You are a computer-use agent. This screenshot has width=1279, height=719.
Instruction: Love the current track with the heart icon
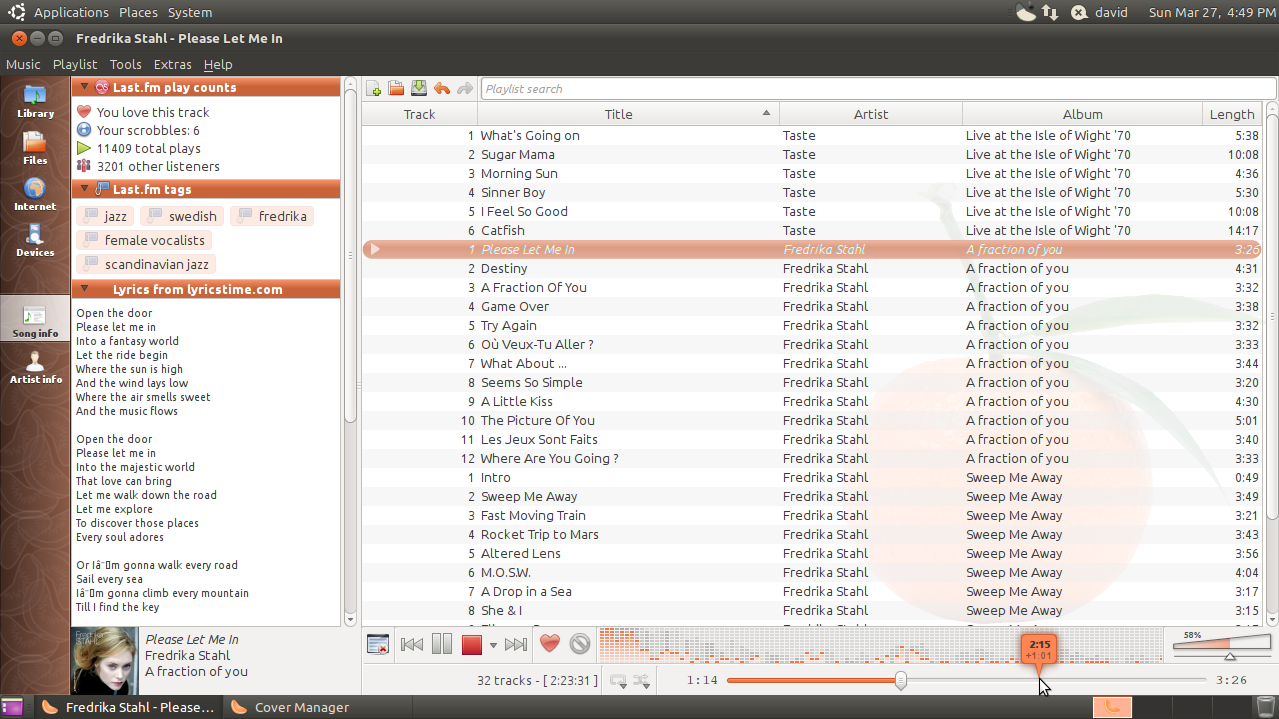pos(549,644)
